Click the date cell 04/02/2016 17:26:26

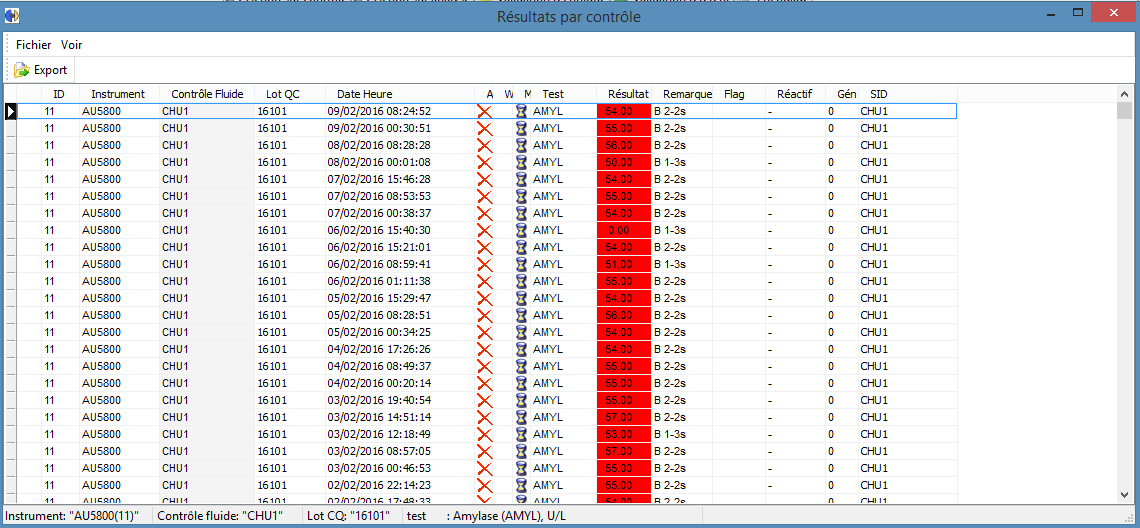coord(399,349)
